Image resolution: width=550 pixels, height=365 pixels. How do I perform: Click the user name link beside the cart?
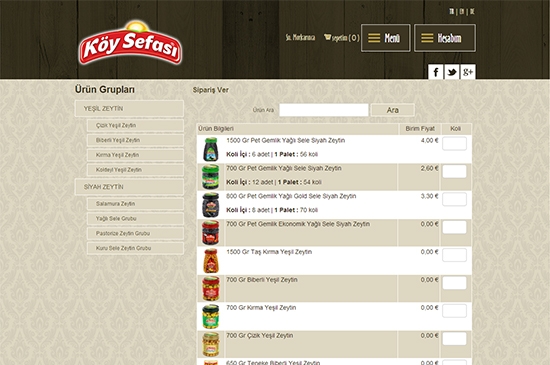(x=300, y=37)
